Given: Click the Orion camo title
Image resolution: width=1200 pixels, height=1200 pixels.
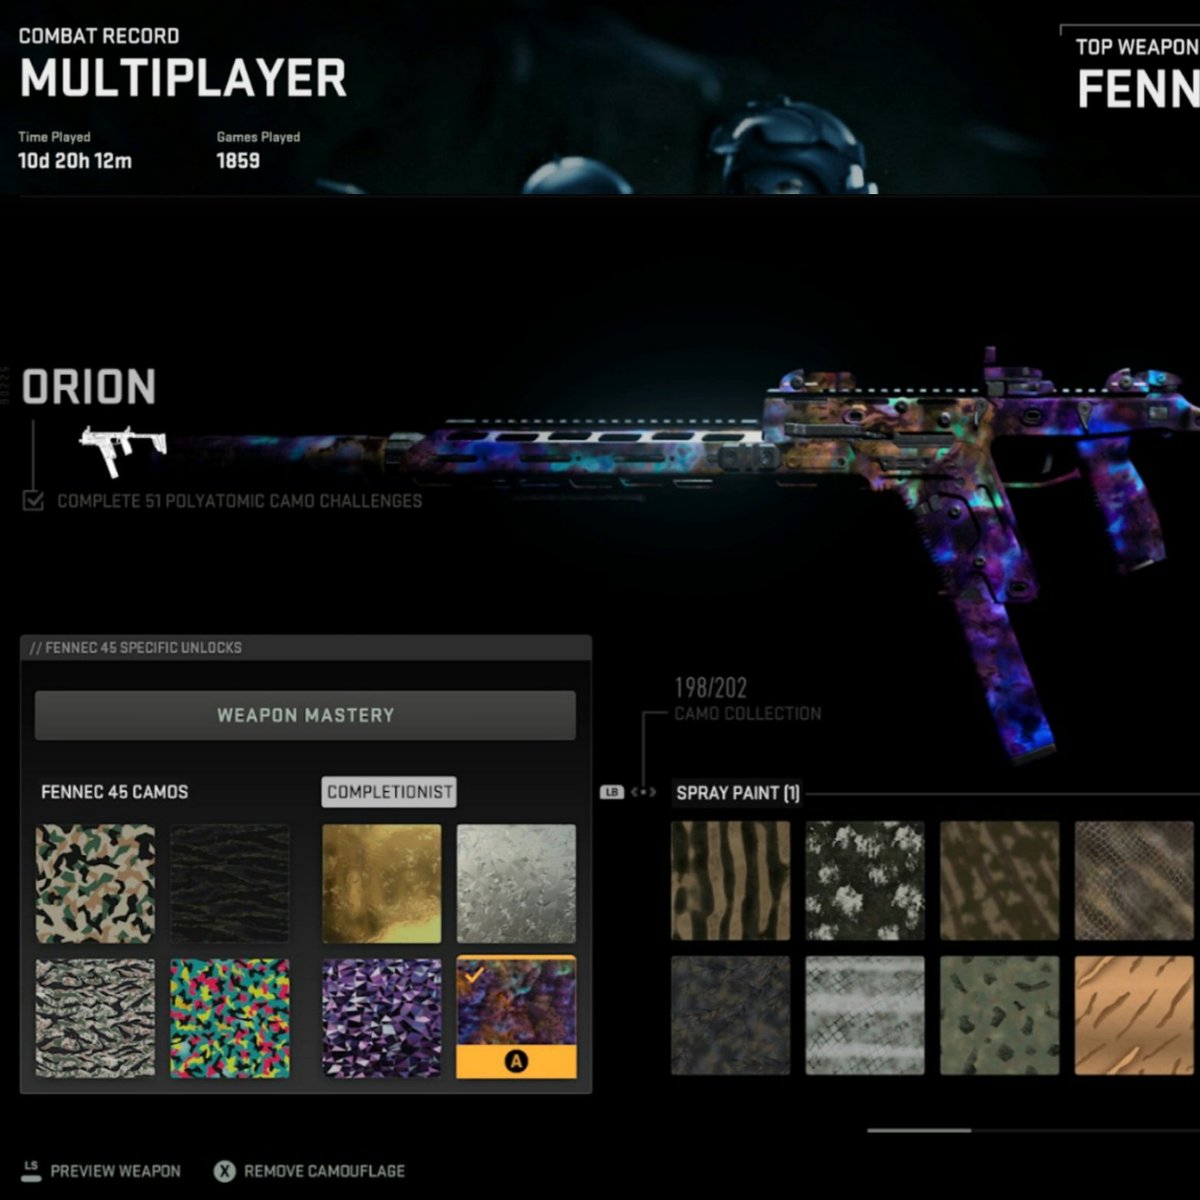Looking at the screenshot, I should pyautogui.click(x=89, y=387).
